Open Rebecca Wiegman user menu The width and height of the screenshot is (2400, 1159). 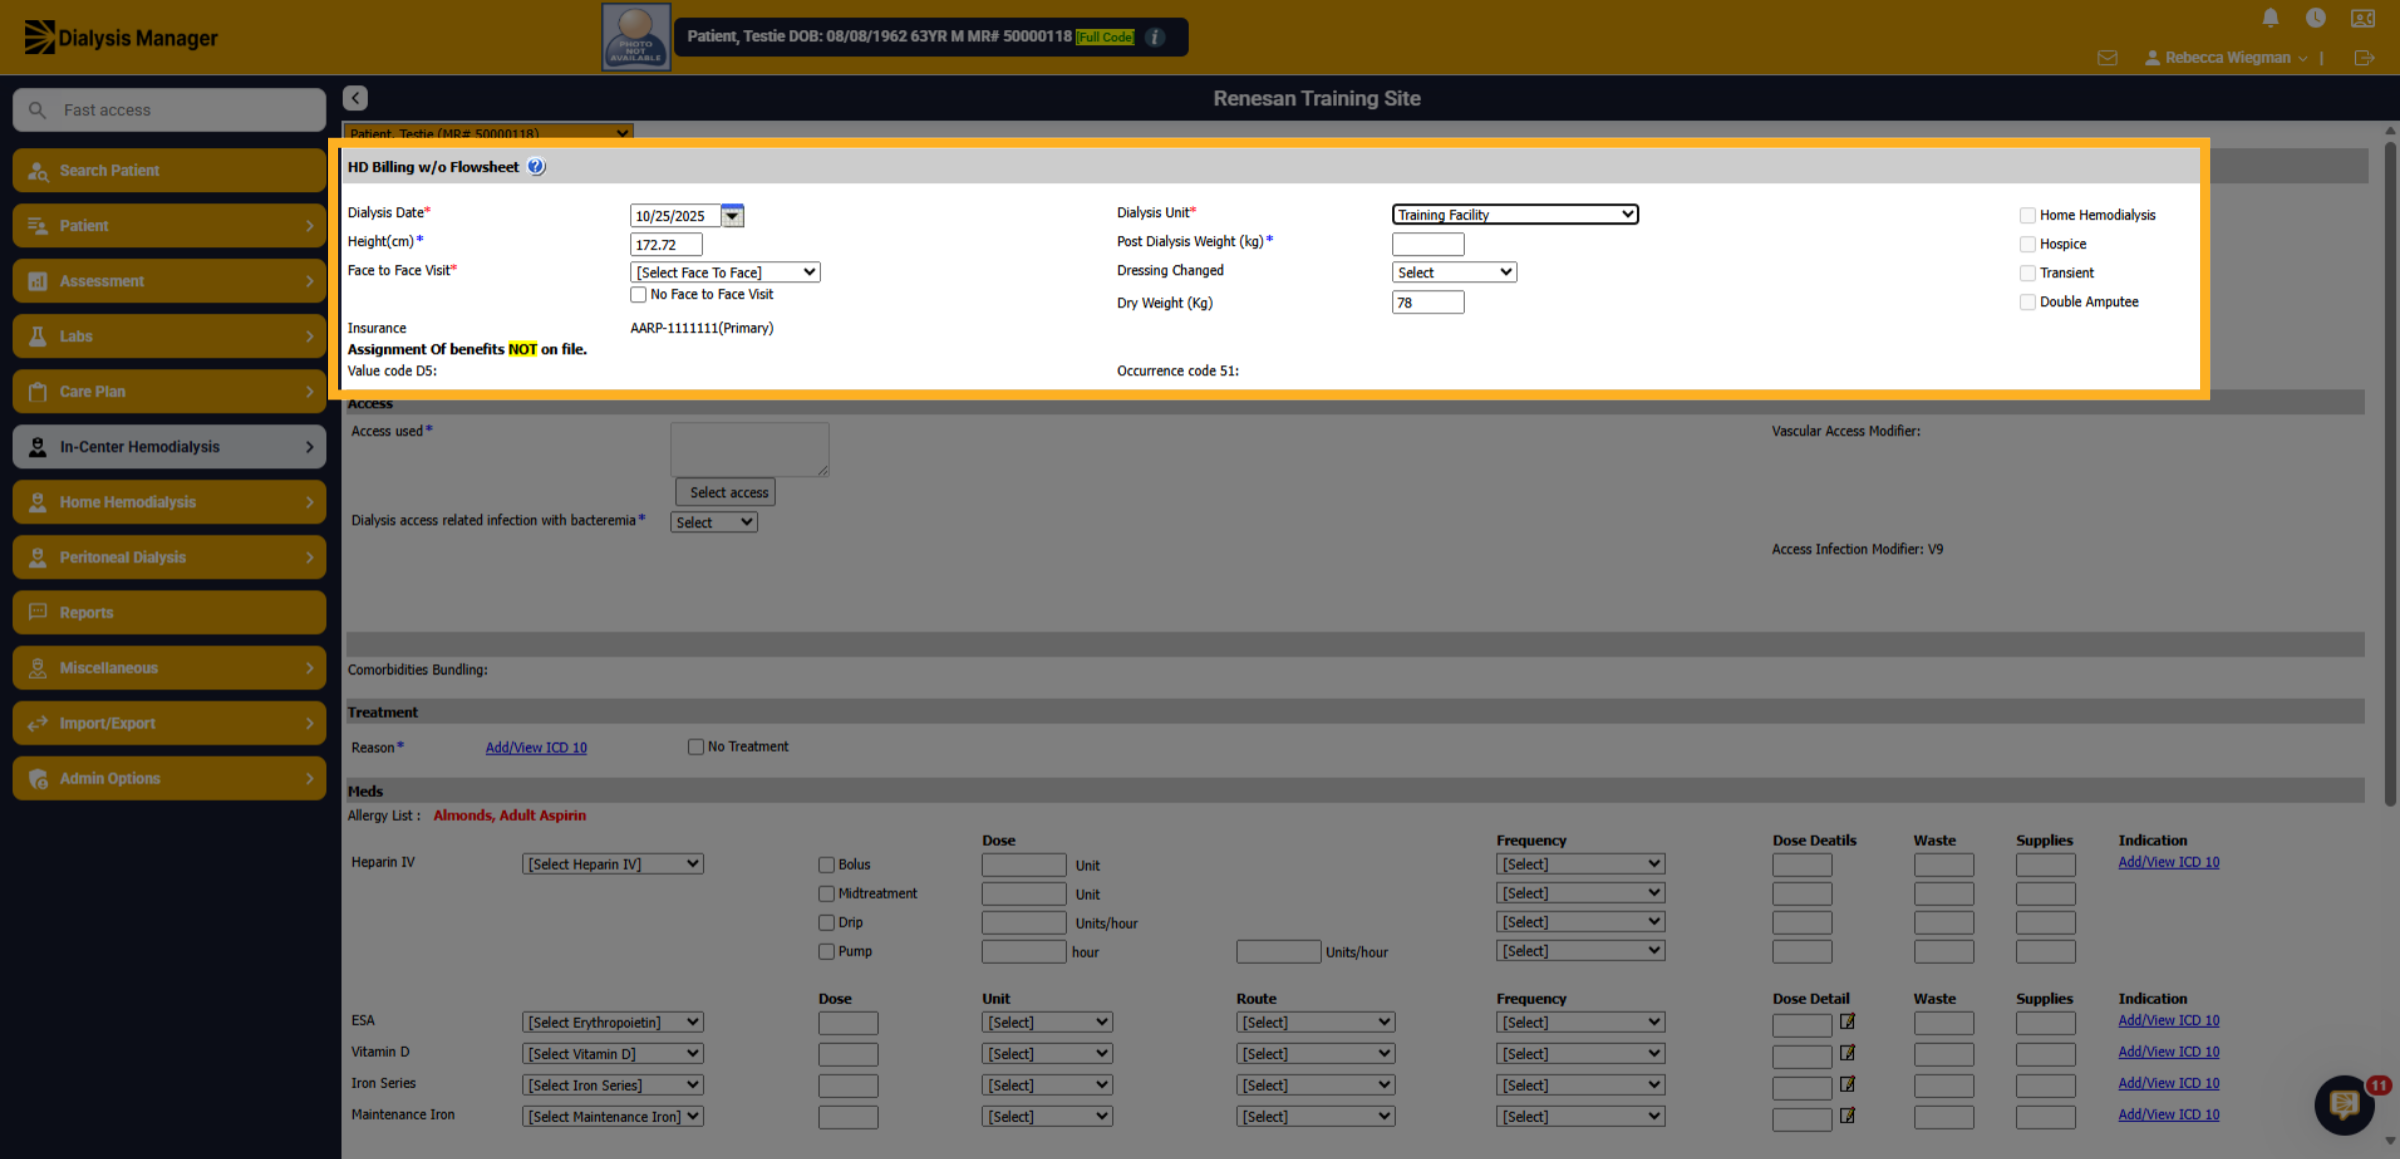2226,58
